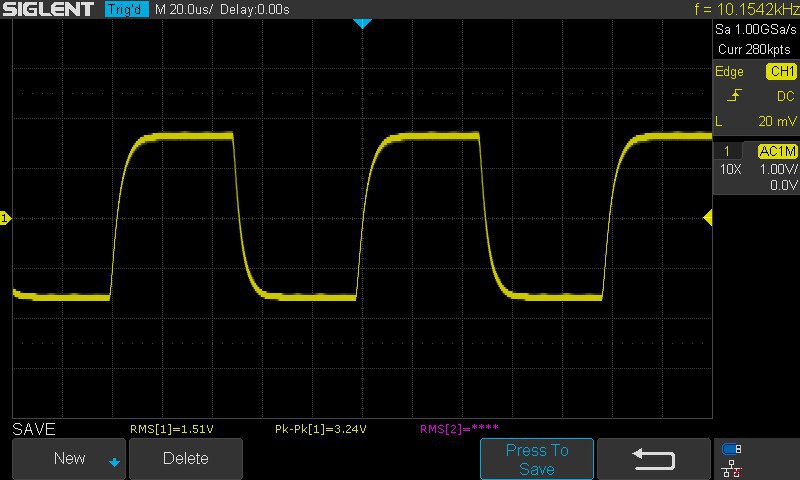The height and width of the screenshot is (480, 800).
Task: Click the 1.00V/ vertical scale value
Action: pos(778,169)
